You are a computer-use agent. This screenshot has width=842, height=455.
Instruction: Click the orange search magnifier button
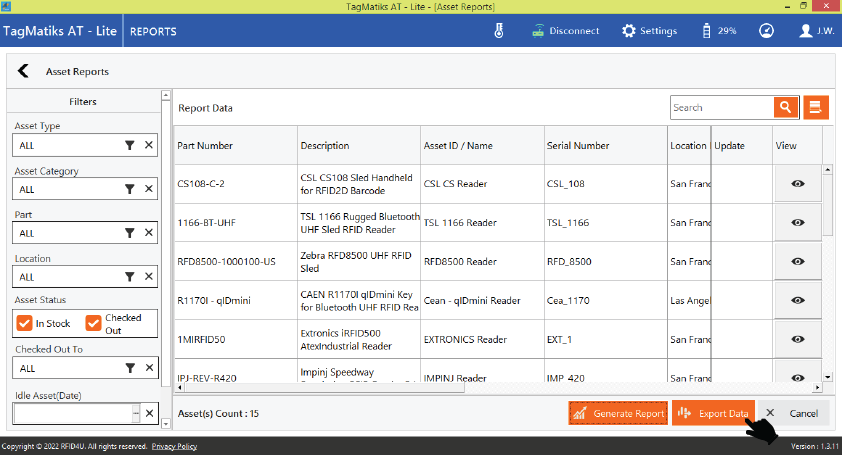(x=786, y=107)
